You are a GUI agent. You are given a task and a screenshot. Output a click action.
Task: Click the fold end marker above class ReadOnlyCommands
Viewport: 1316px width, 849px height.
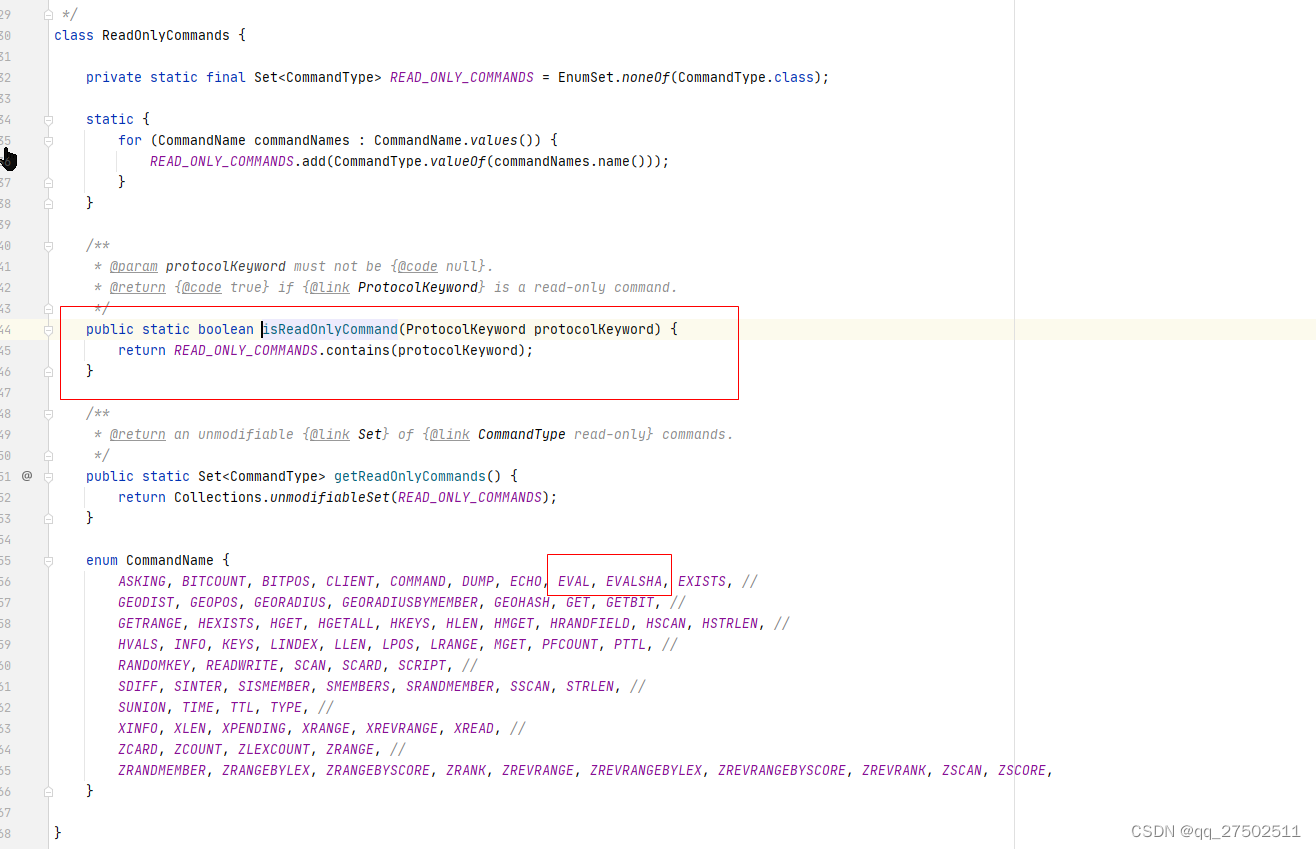click(48, 14)
